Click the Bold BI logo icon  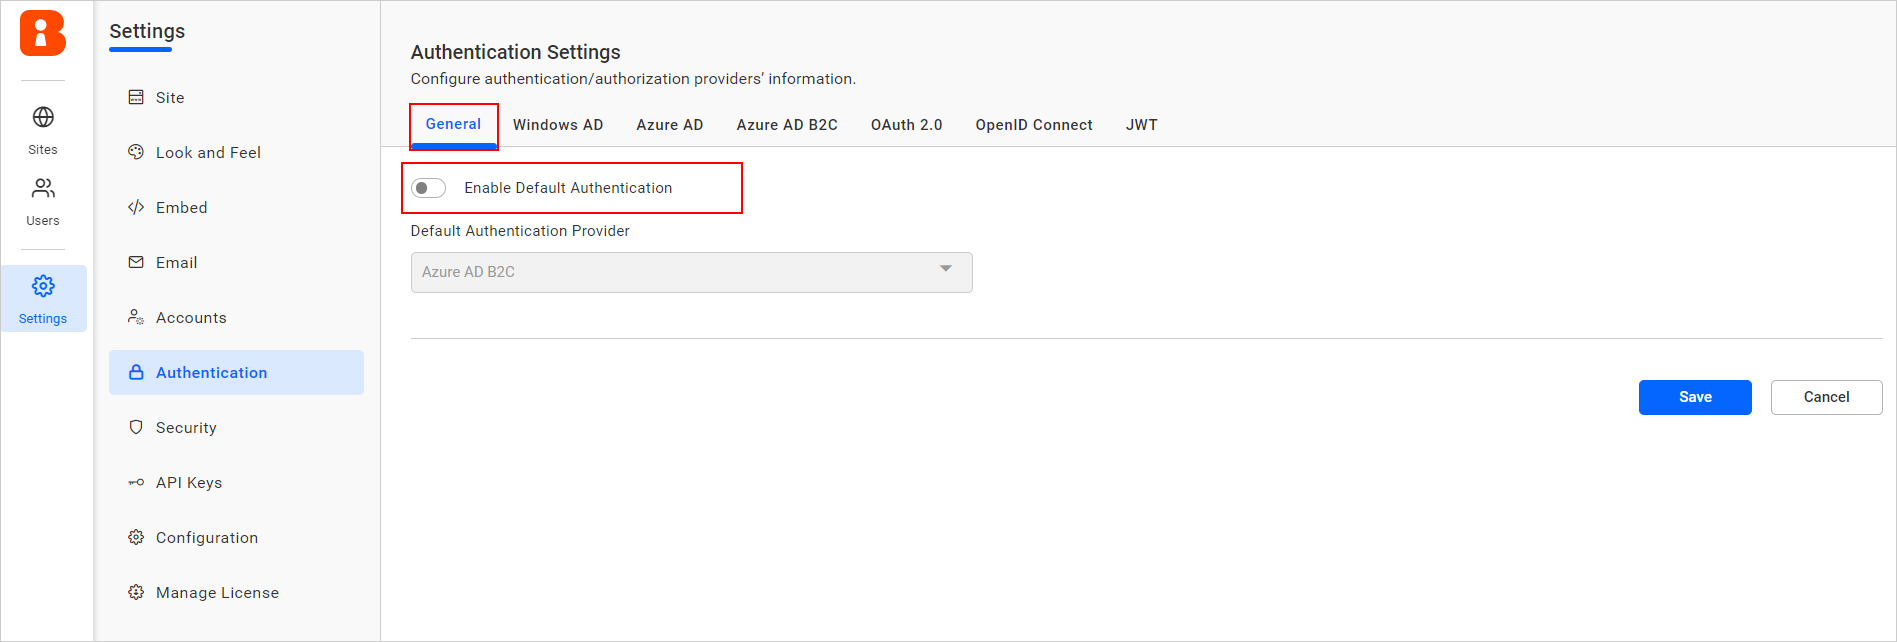[x=43, y=34]
